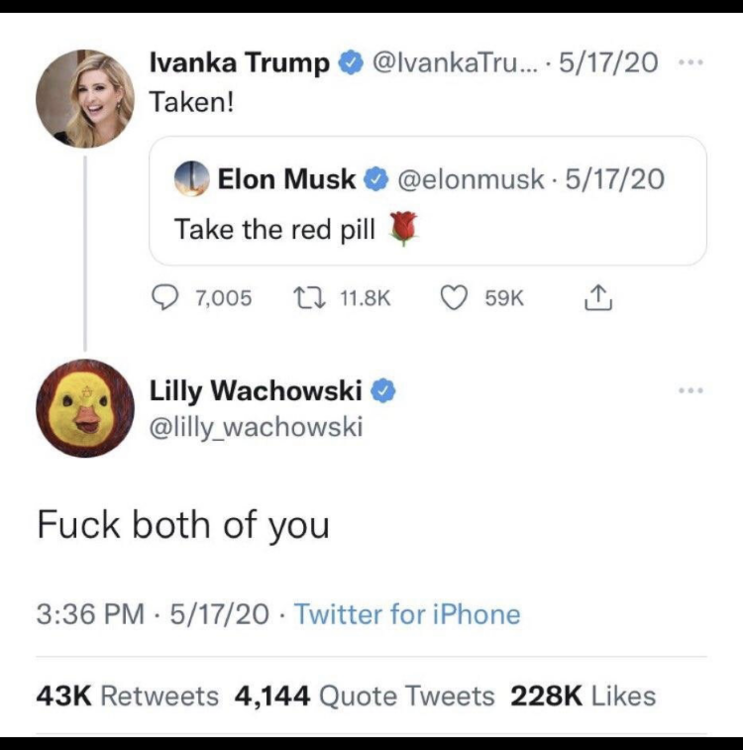
Task: Click the small rocket avatar in the quoted tweet
Action: pos(192,180)
